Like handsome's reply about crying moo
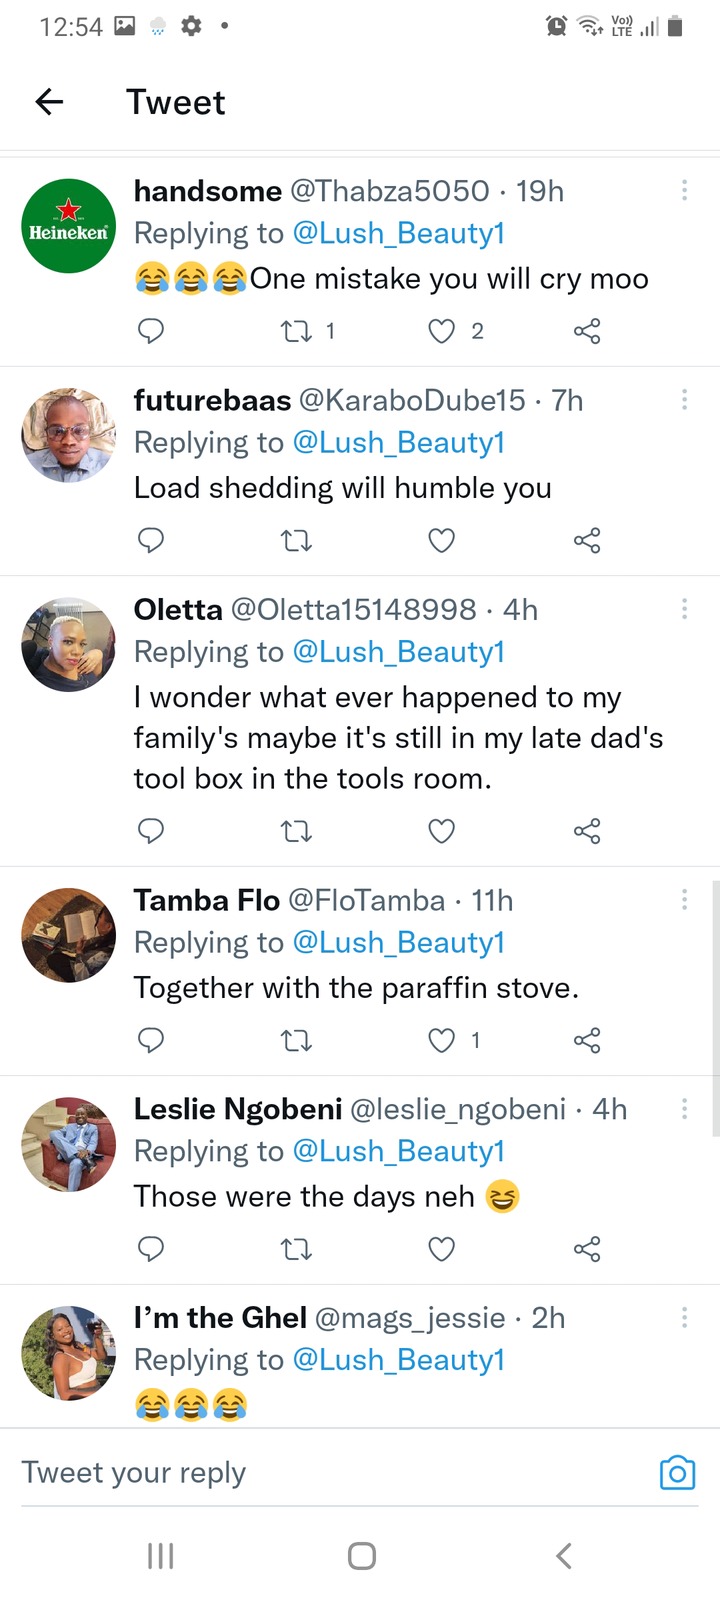Image resolution: width=720 pixels, height=1600 pixels. [442, 331]
